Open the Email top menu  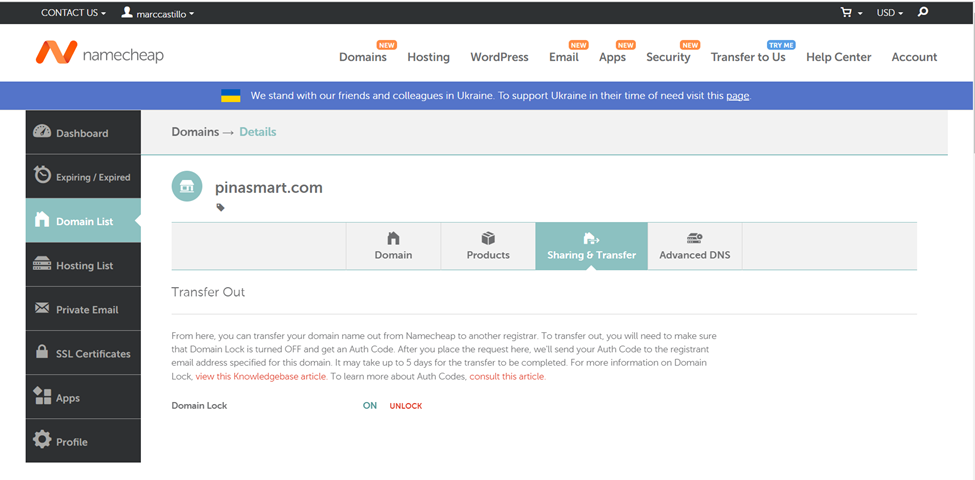click(563, 57)
